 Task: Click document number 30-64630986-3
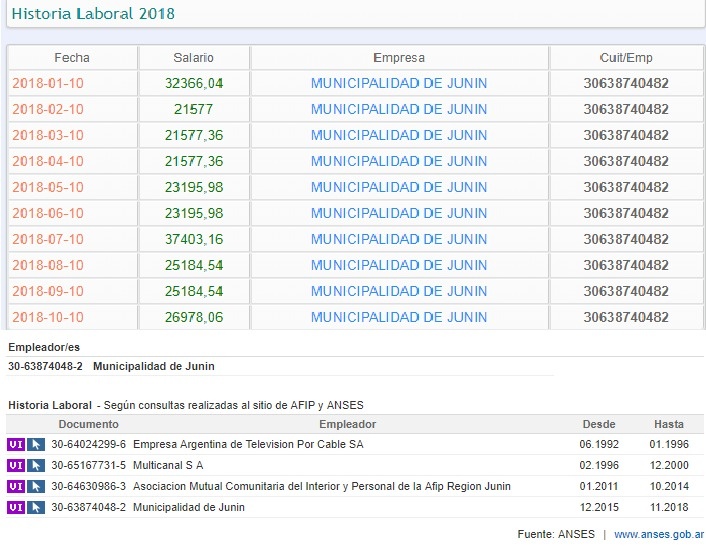89,487
